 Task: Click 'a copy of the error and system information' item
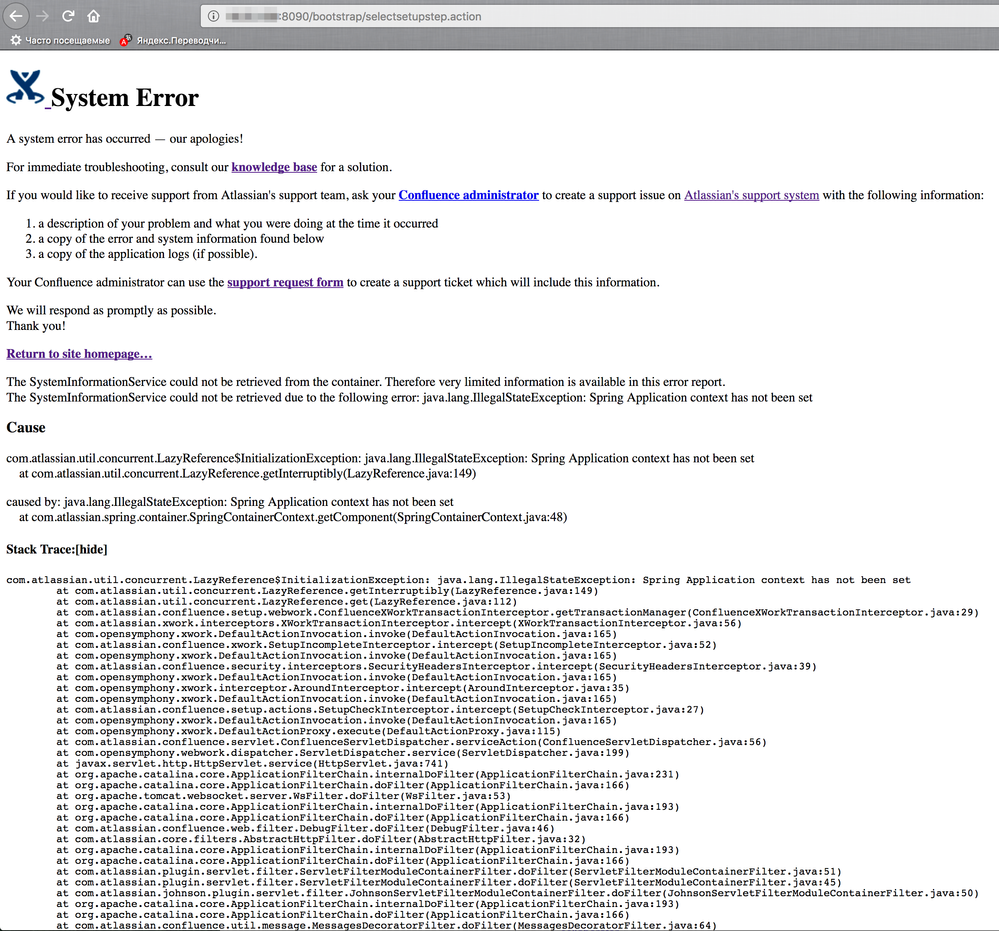[181, 238]
